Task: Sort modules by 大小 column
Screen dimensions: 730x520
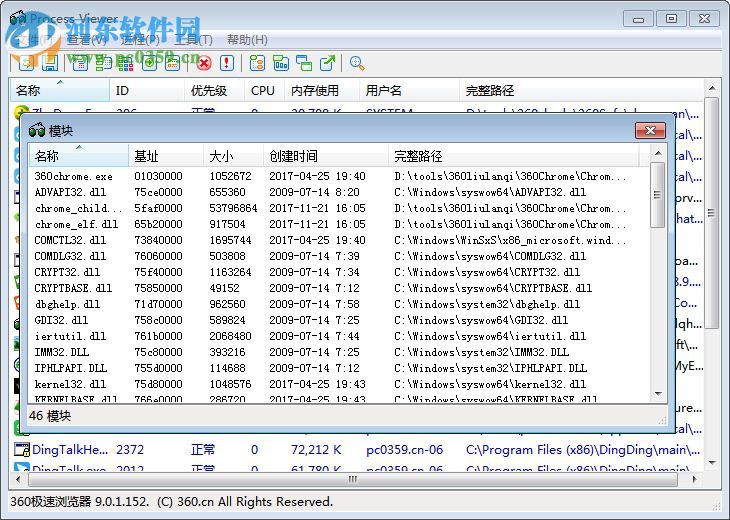Action: pyautogui.click(x=233, y=155)
